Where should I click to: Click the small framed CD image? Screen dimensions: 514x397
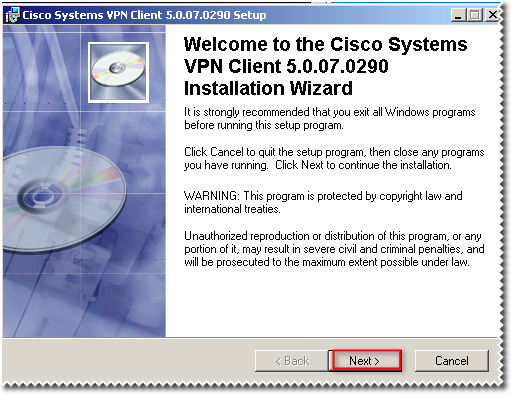(118, 72)
